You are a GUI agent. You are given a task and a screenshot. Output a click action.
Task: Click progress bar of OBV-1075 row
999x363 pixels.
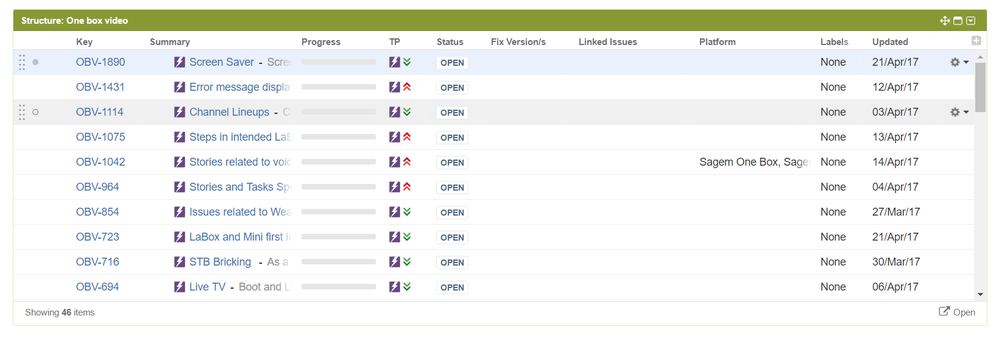click(338, 136)
